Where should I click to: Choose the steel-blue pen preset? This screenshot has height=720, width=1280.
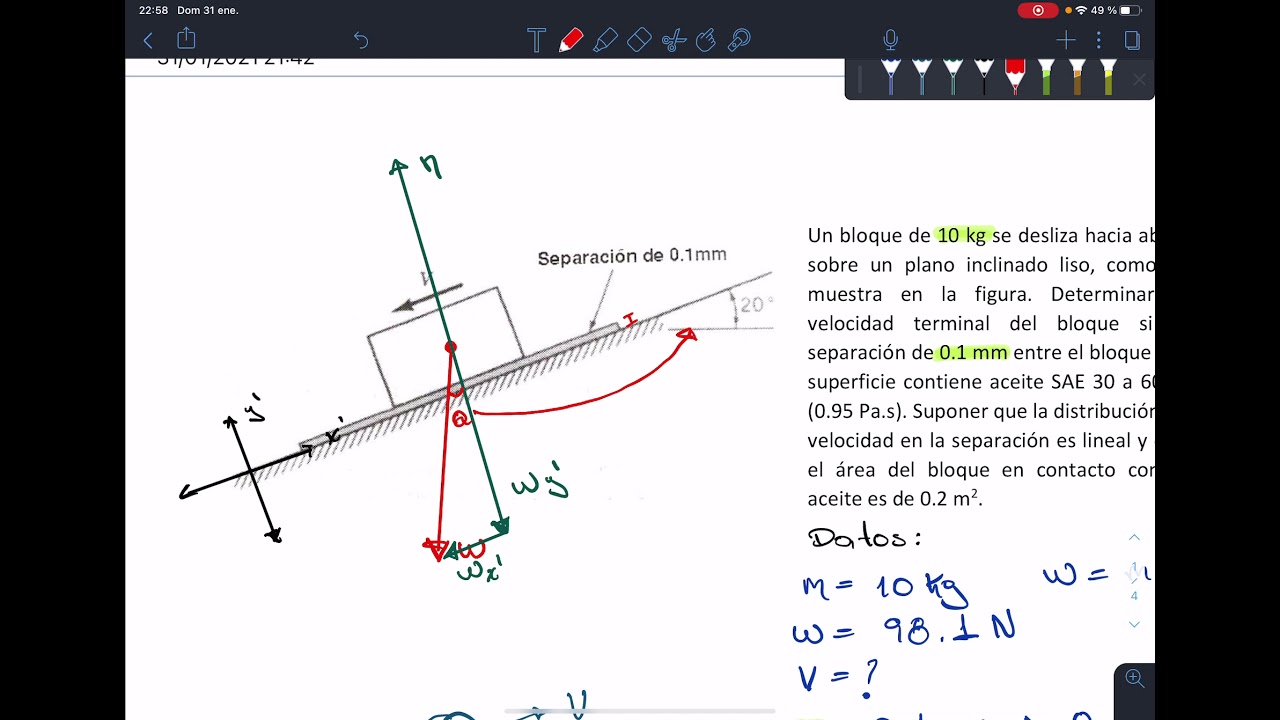point(921,77)
